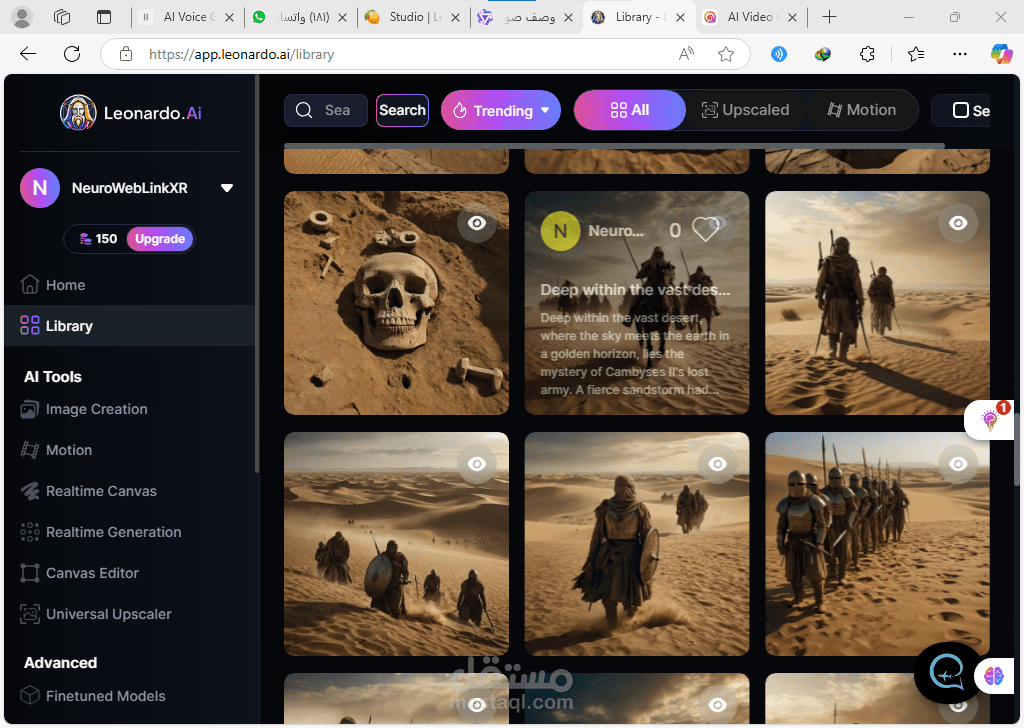Open browser extensions puzzle icon

[867, 54]
